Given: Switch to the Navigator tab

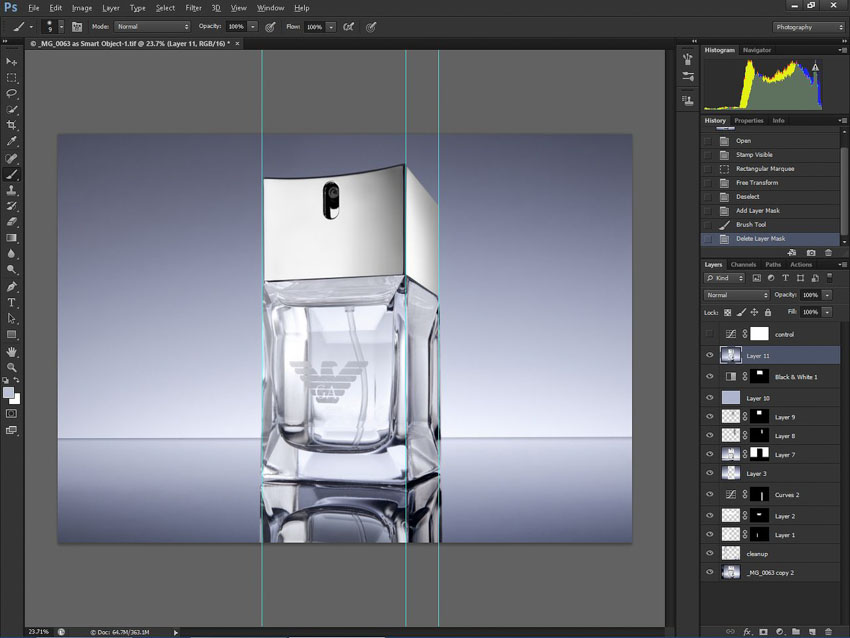Looking at the screenshot, I should point(757,50).
